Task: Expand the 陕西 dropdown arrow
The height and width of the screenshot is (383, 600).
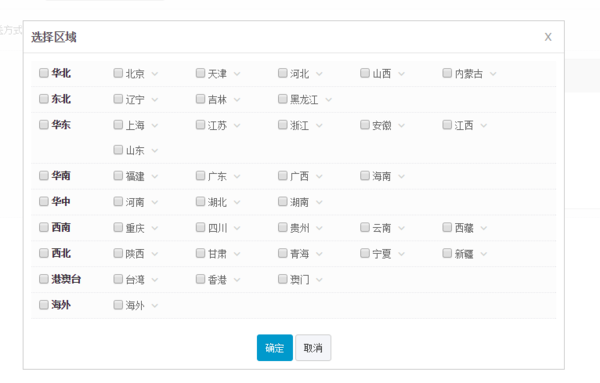Action: [x=155, y=254]
